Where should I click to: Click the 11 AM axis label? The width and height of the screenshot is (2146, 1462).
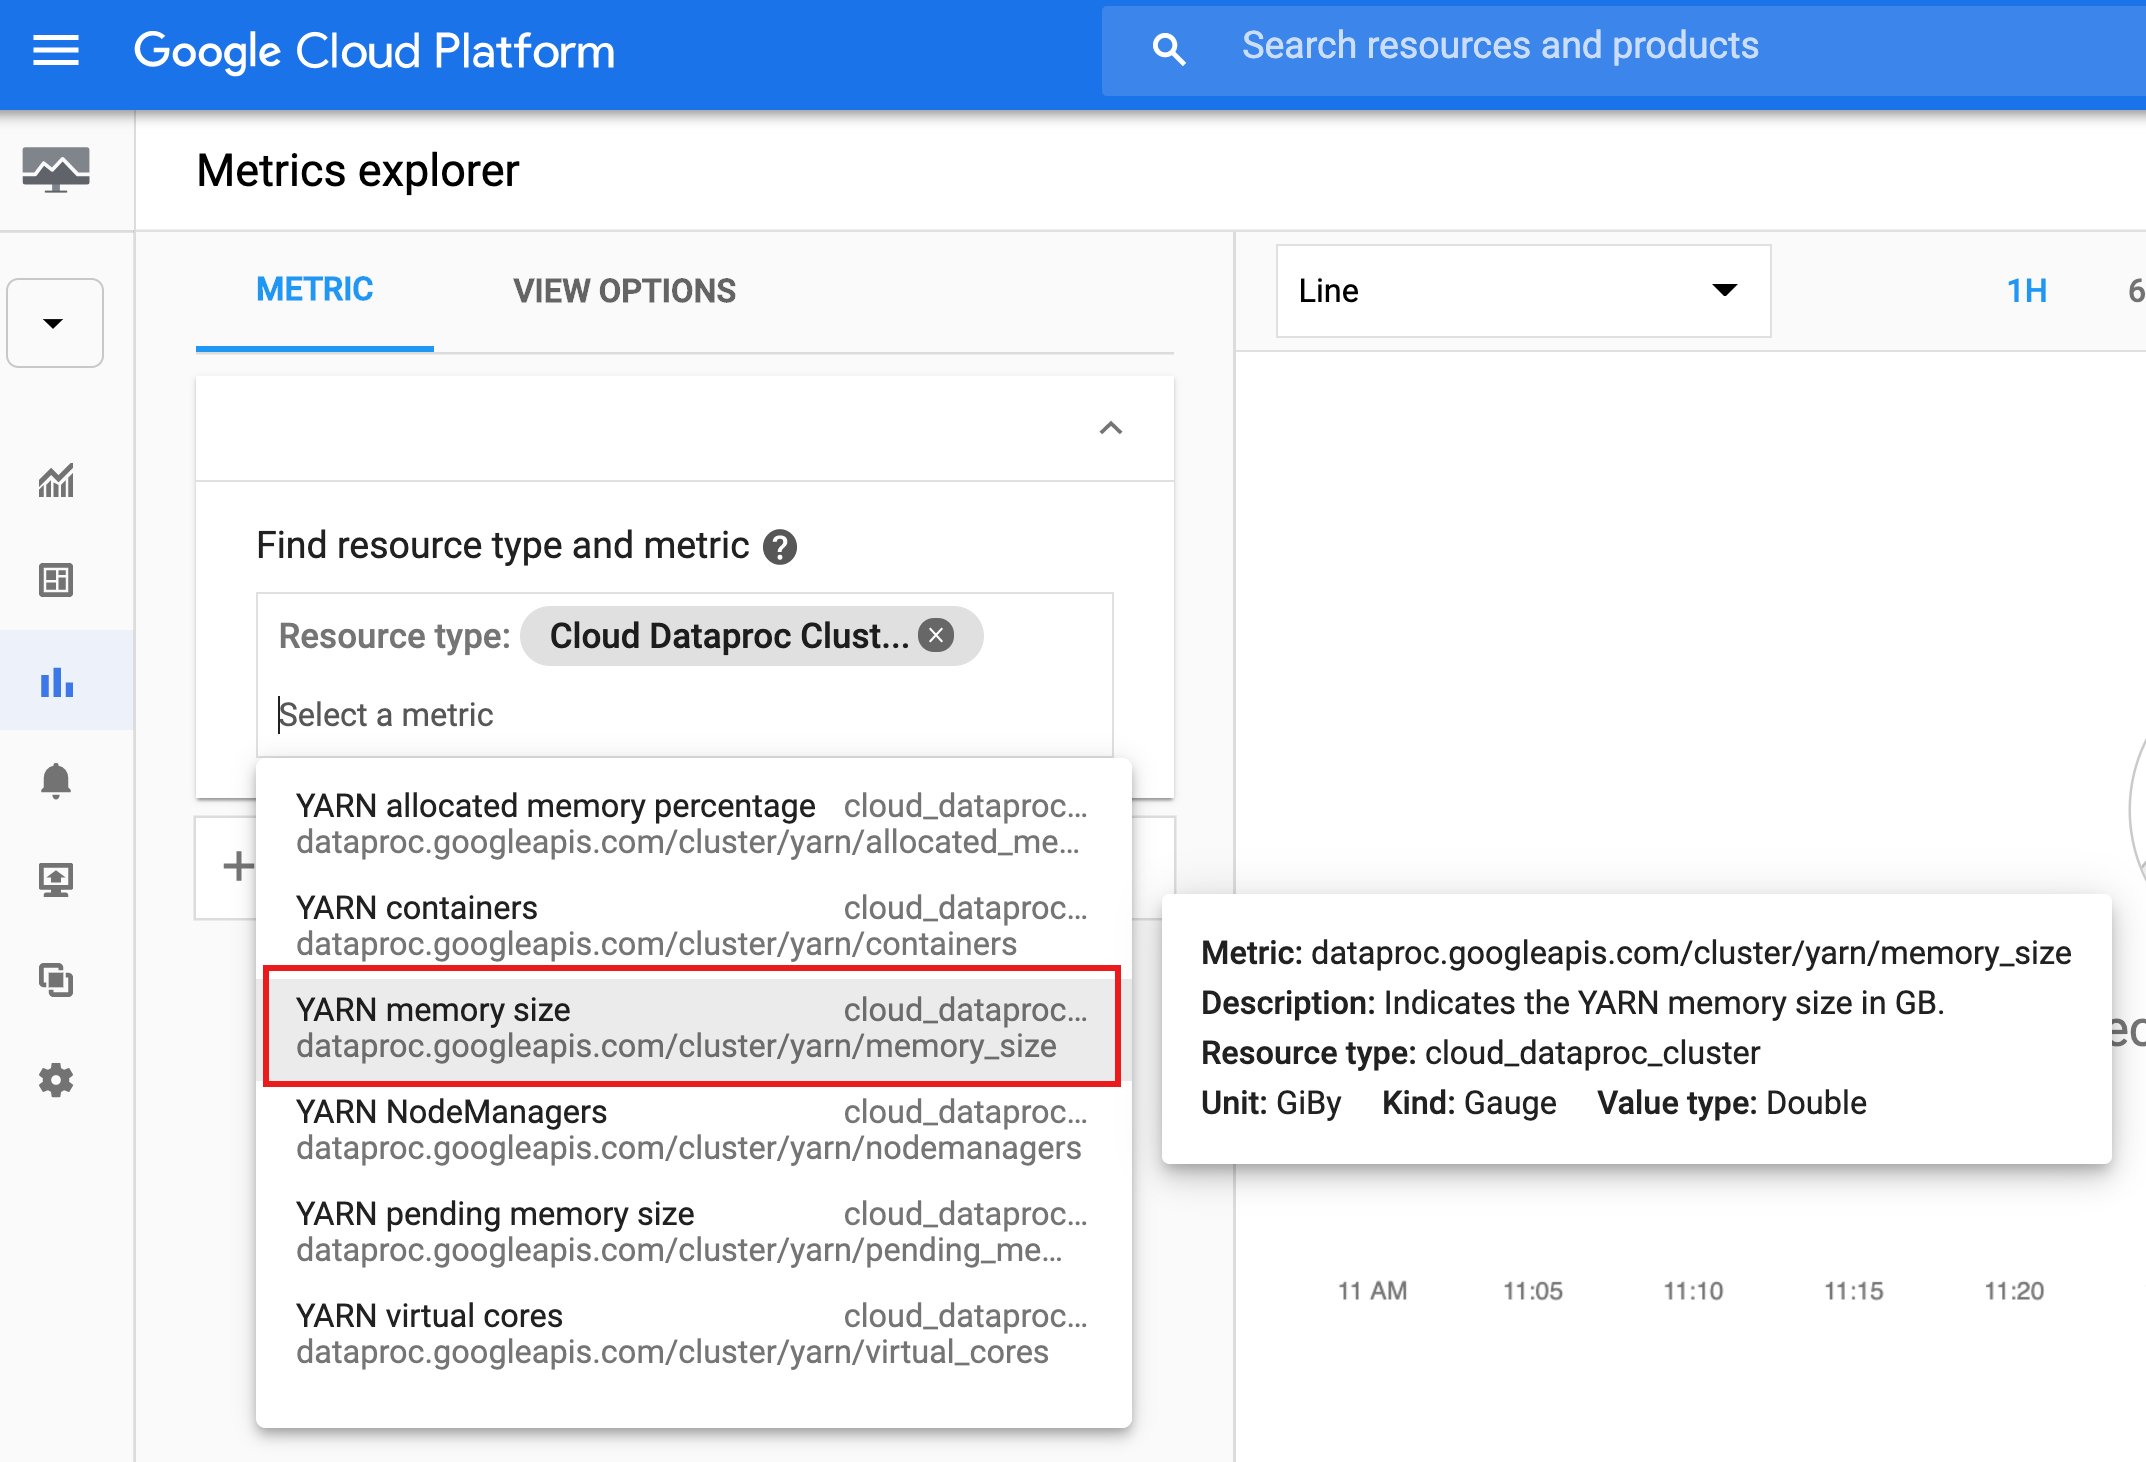click(1372, 1291)
